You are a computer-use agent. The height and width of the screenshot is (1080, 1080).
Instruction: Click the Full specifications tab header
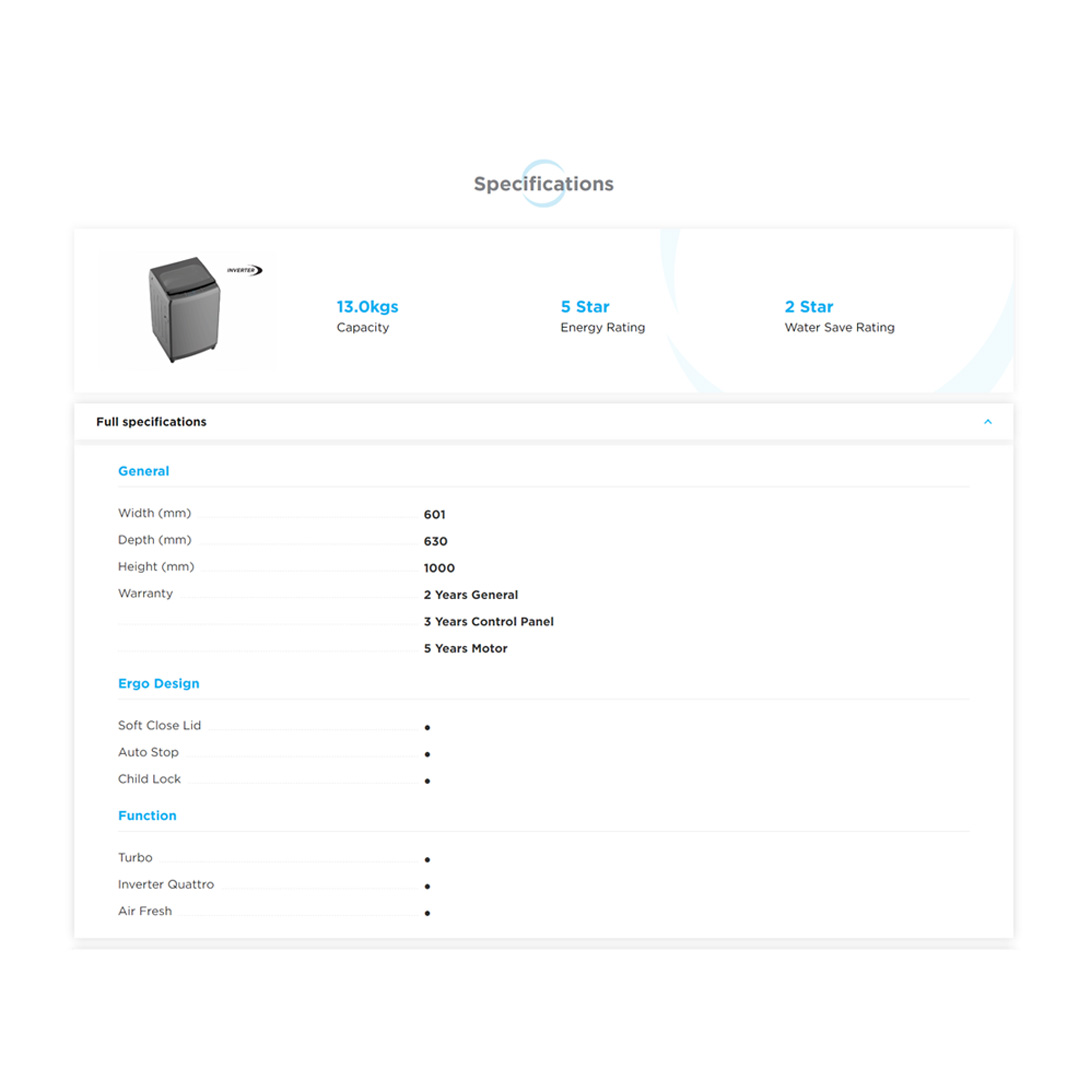tap(150, 422)
